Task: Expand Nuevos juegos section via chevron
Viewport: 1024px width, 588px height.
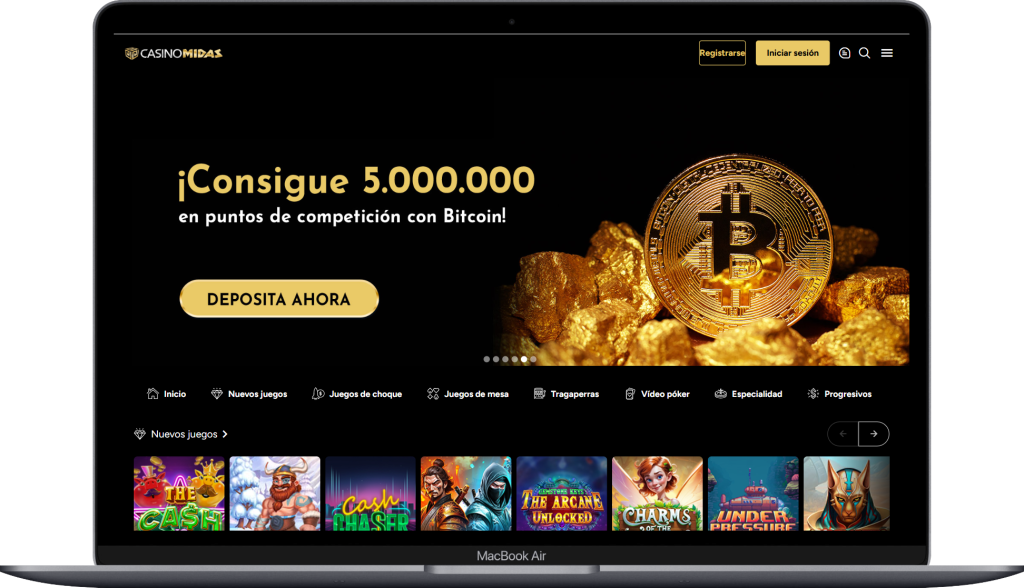Action: [x=225, y=434]
